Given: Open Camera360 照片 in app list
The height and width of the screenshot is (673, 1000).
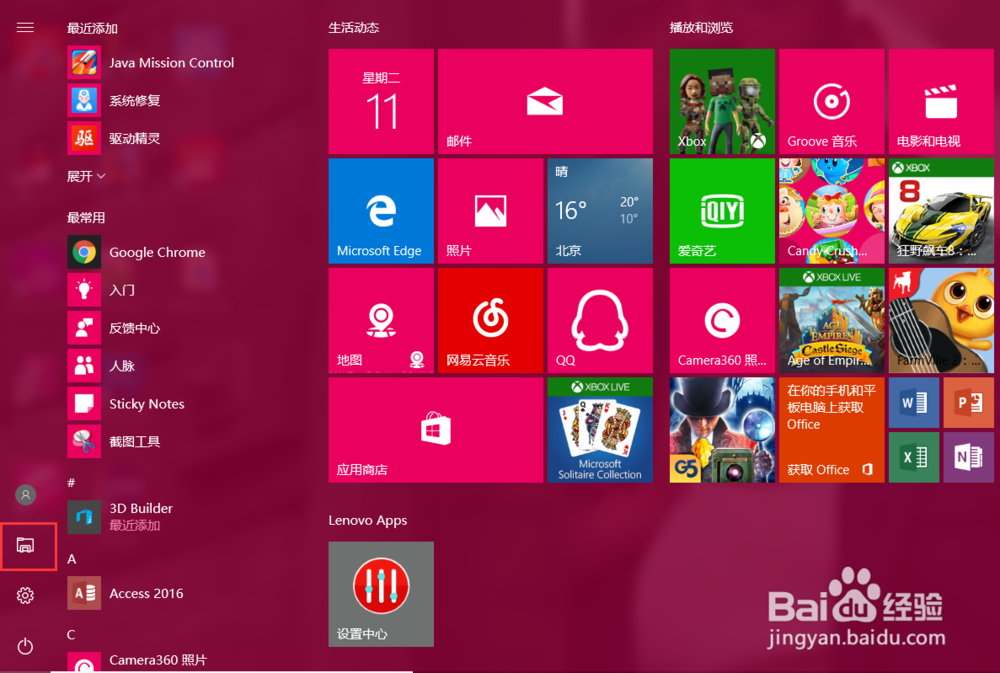Looking at the screenshot, I should pos(138,661).
